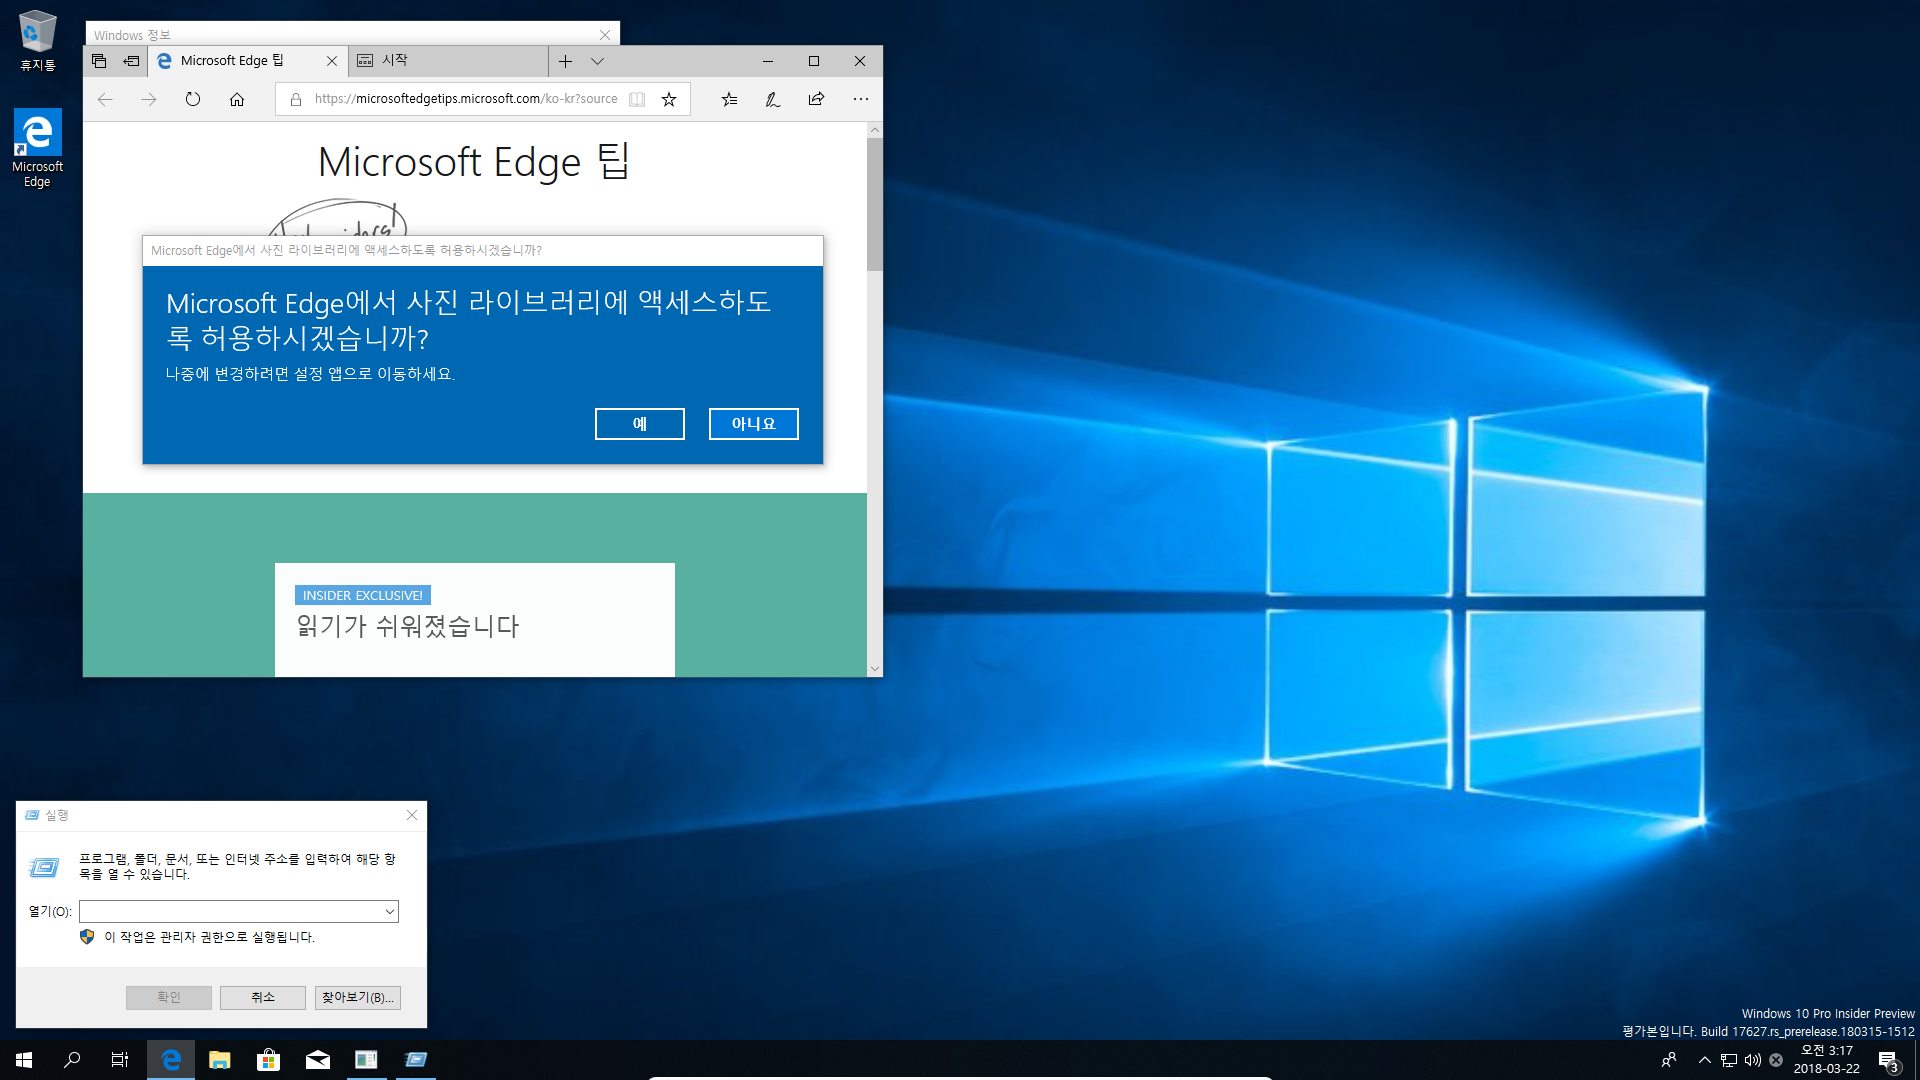Open Microsoft Store from taskbar

(268, 1060)
